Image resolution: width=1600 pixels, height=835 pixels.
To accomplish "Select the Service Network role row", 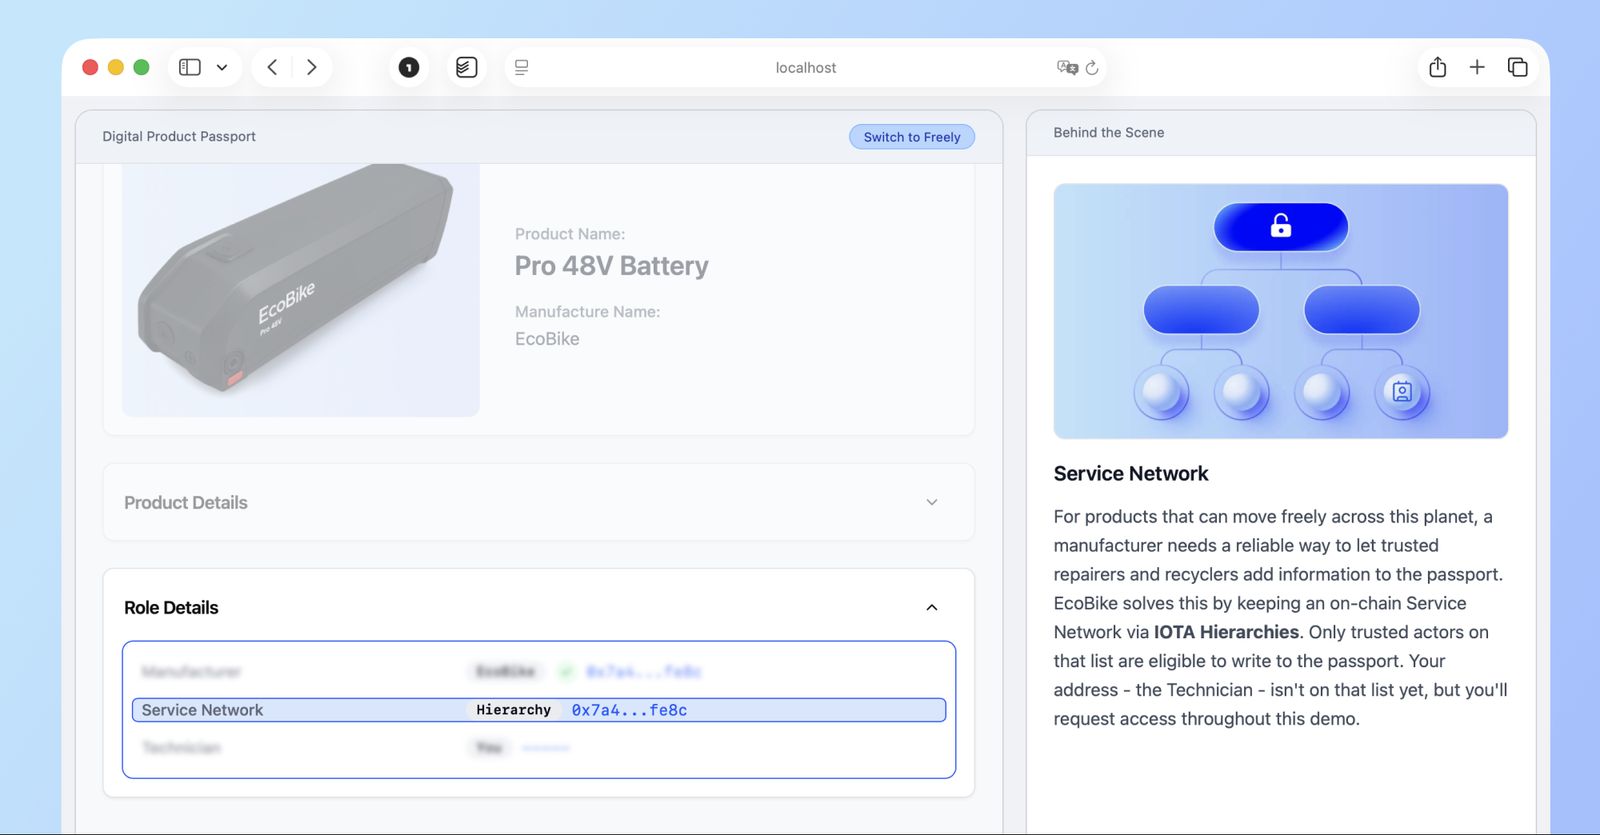I will pos(539,710).
